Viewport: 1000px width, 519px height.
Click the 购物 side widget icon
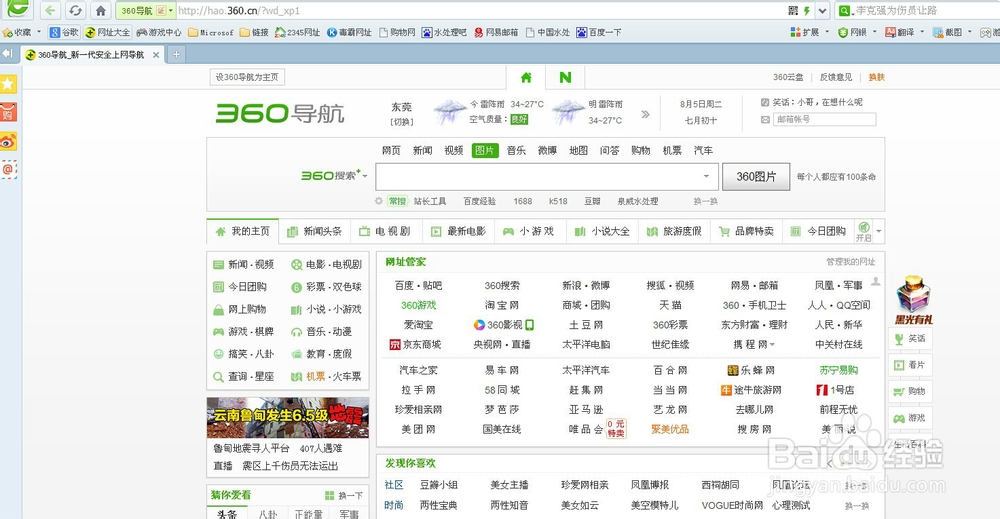[x=899, y=391]
